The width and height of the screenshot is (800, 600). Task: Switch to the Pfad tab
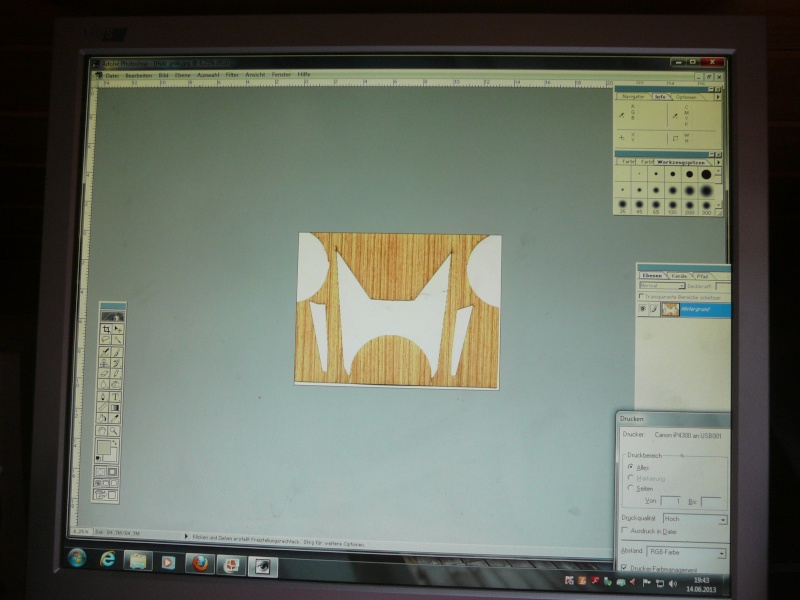pyautogui.click(x=702, y=276)
